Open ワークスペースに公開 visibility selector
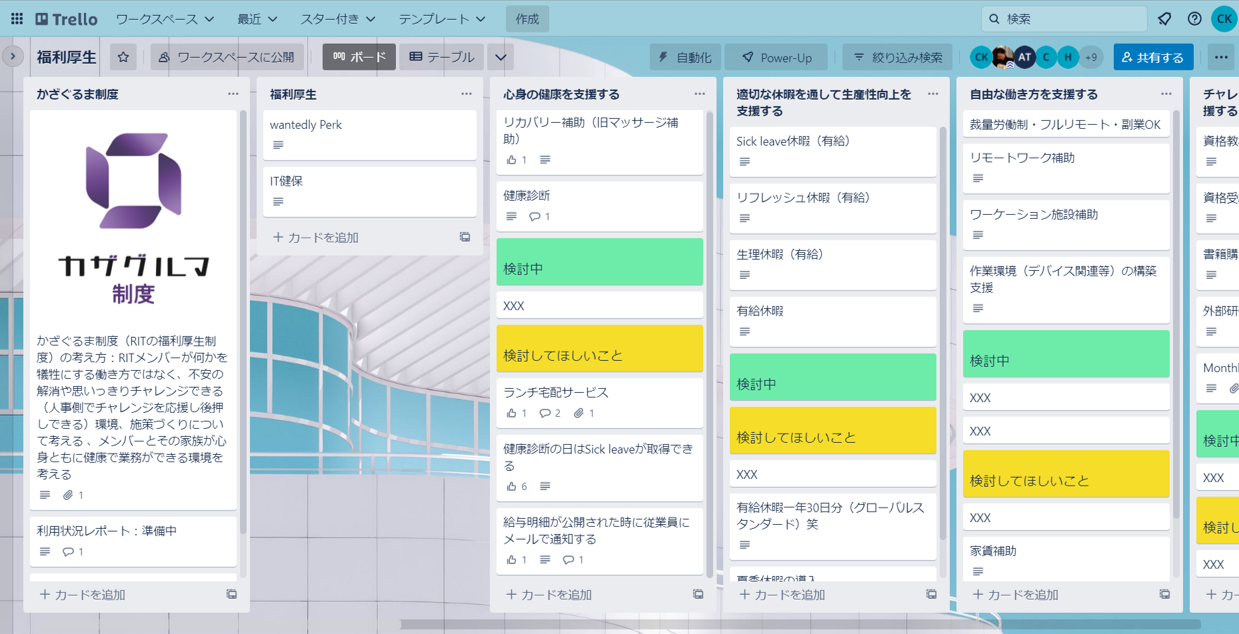Viewport: 1239px width, 634px height. (226, 57)
